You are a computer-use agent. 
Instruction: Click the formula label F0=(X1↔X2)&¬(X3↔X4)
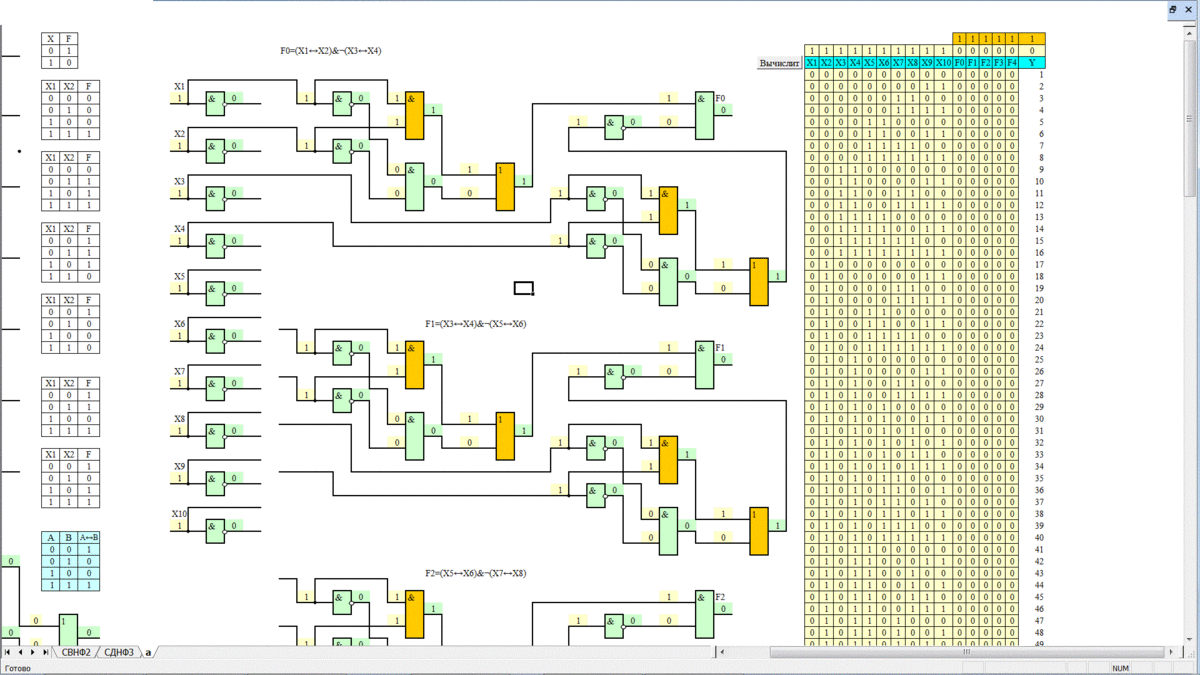click(330, 51)
